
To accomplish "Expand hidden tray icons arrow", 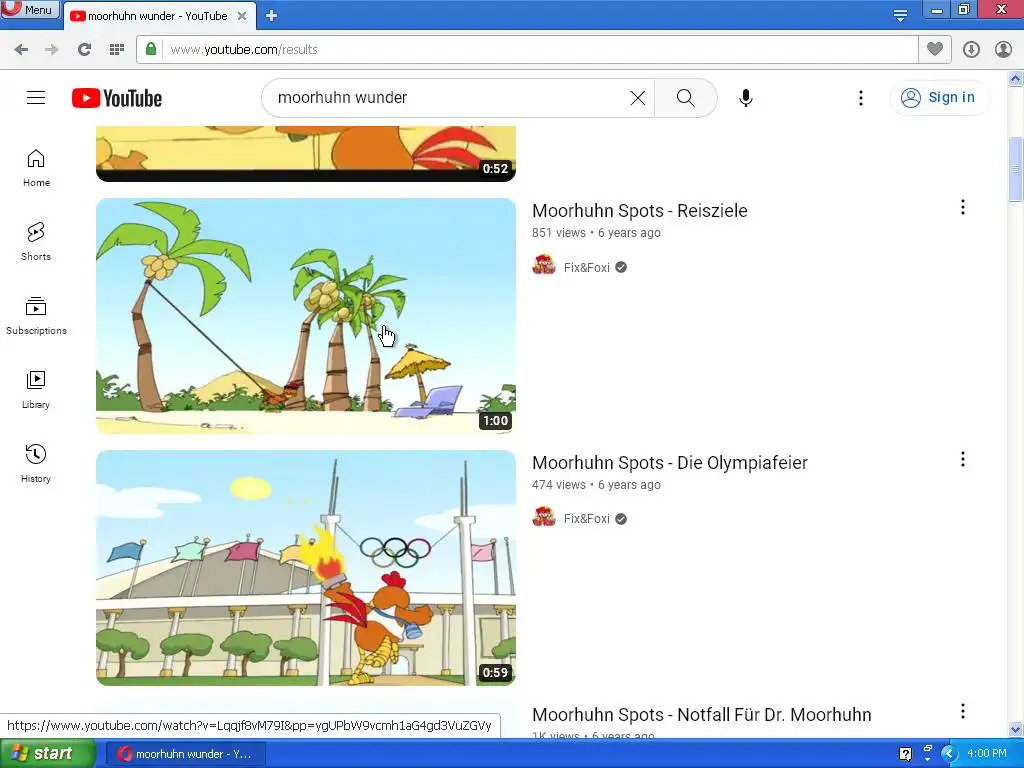I will pos(948,754).
